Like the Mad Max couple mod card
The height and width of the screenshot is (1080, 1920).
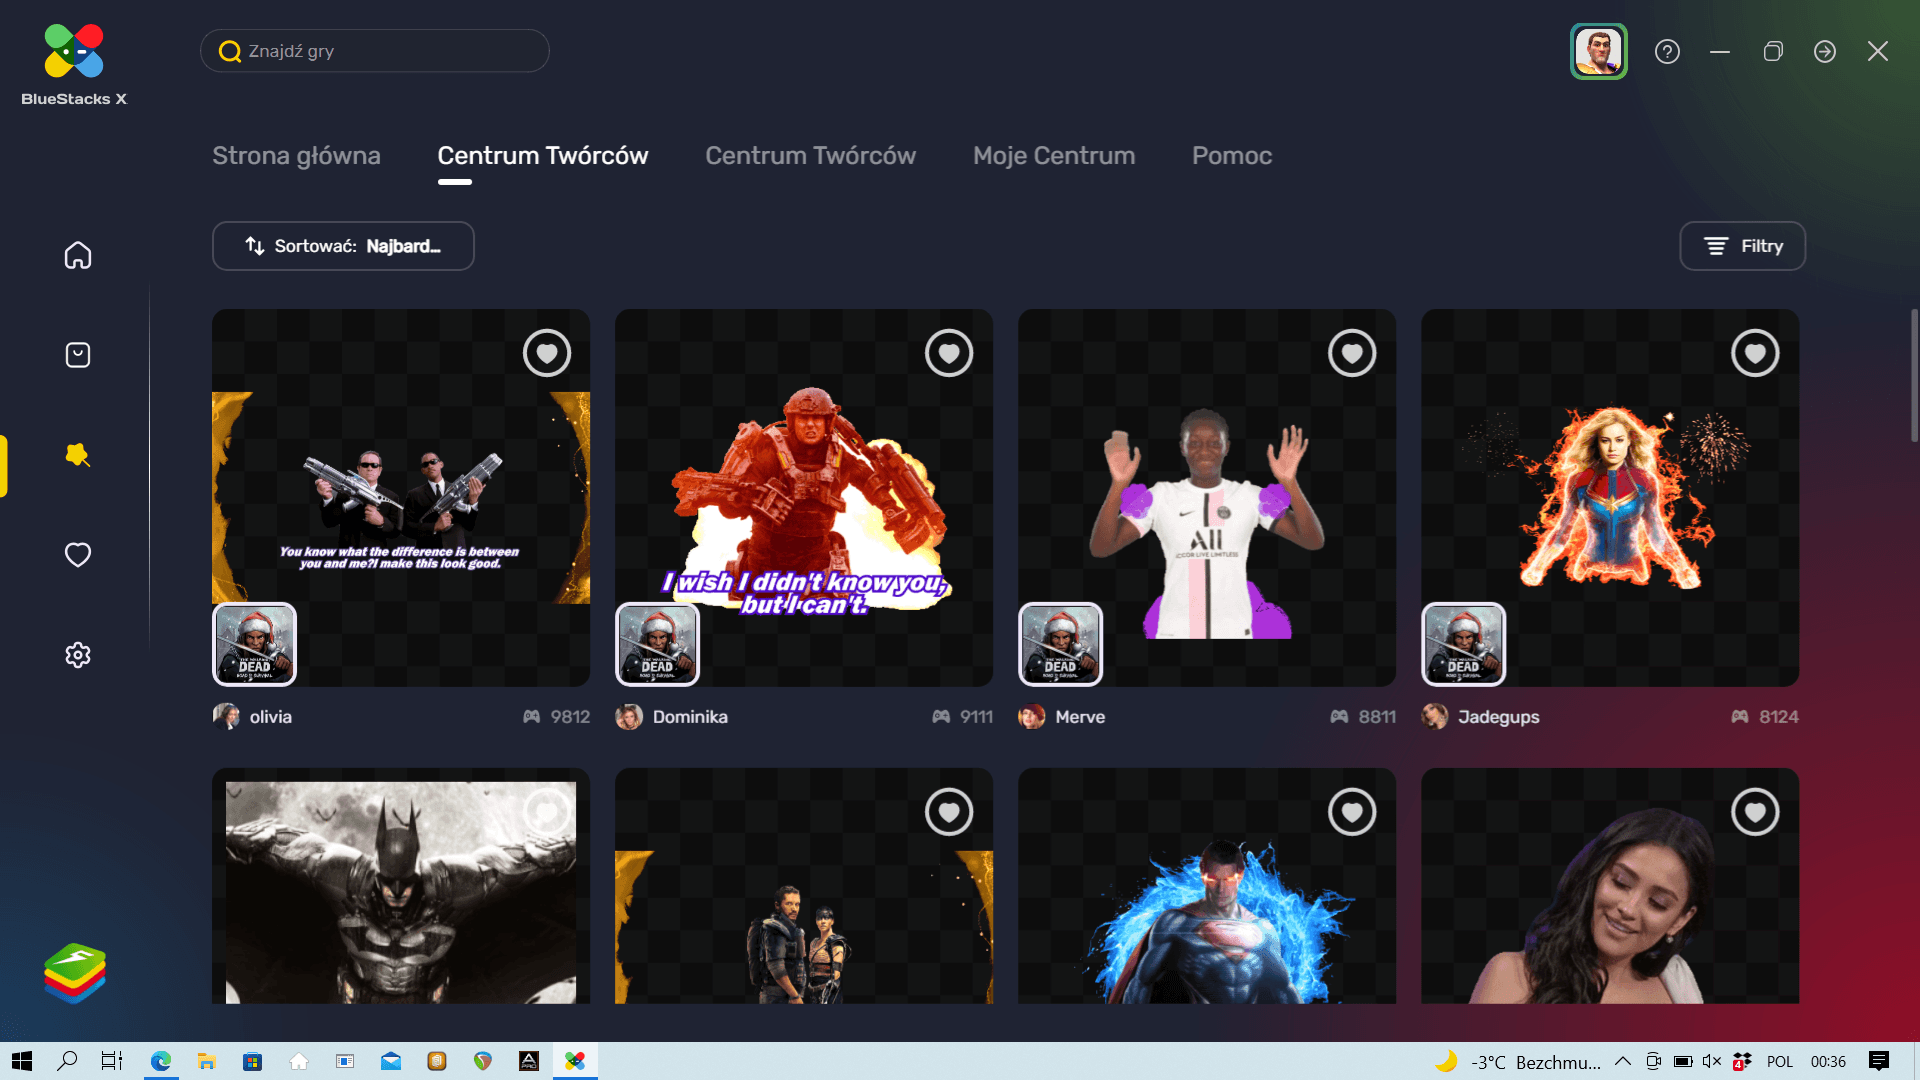(949, 812)
